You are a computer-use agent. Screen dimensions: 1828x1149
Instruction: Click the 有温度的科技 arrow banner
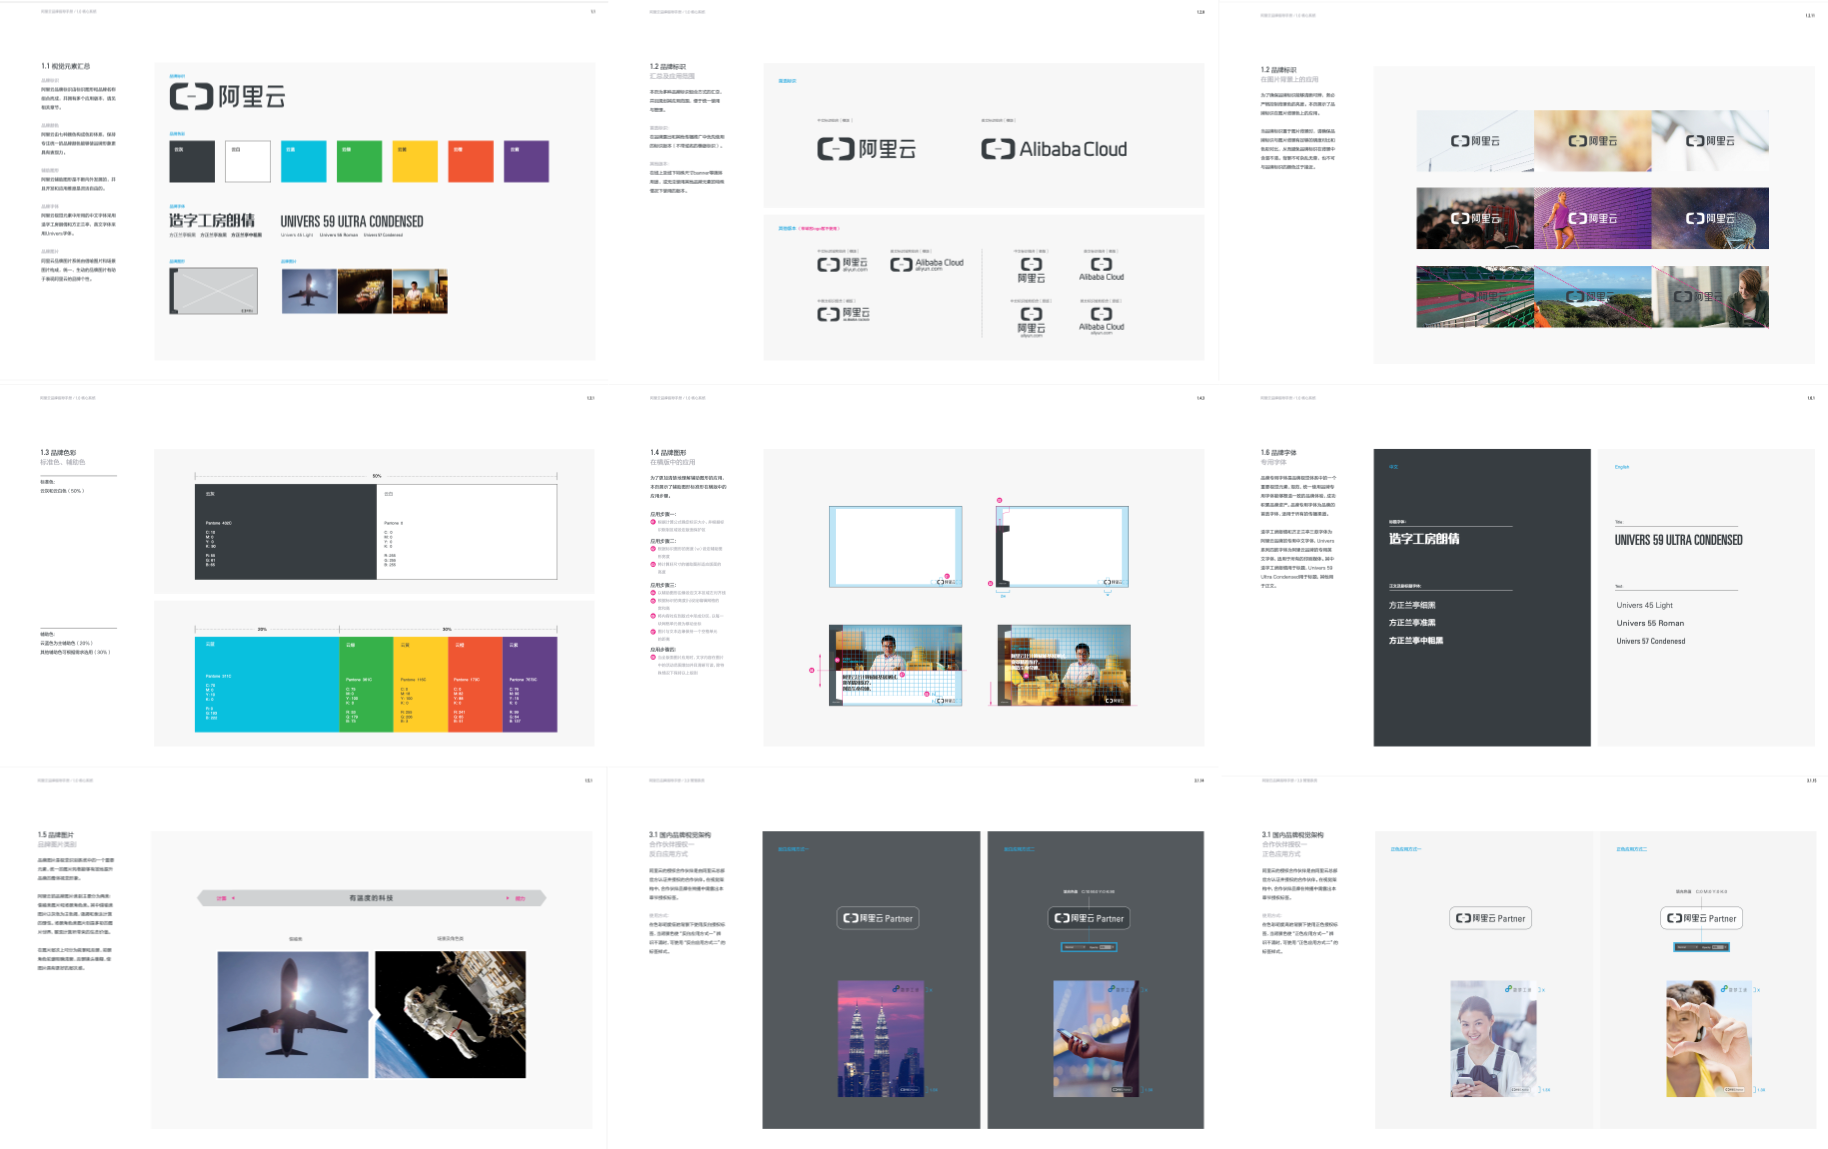point(372,898)
